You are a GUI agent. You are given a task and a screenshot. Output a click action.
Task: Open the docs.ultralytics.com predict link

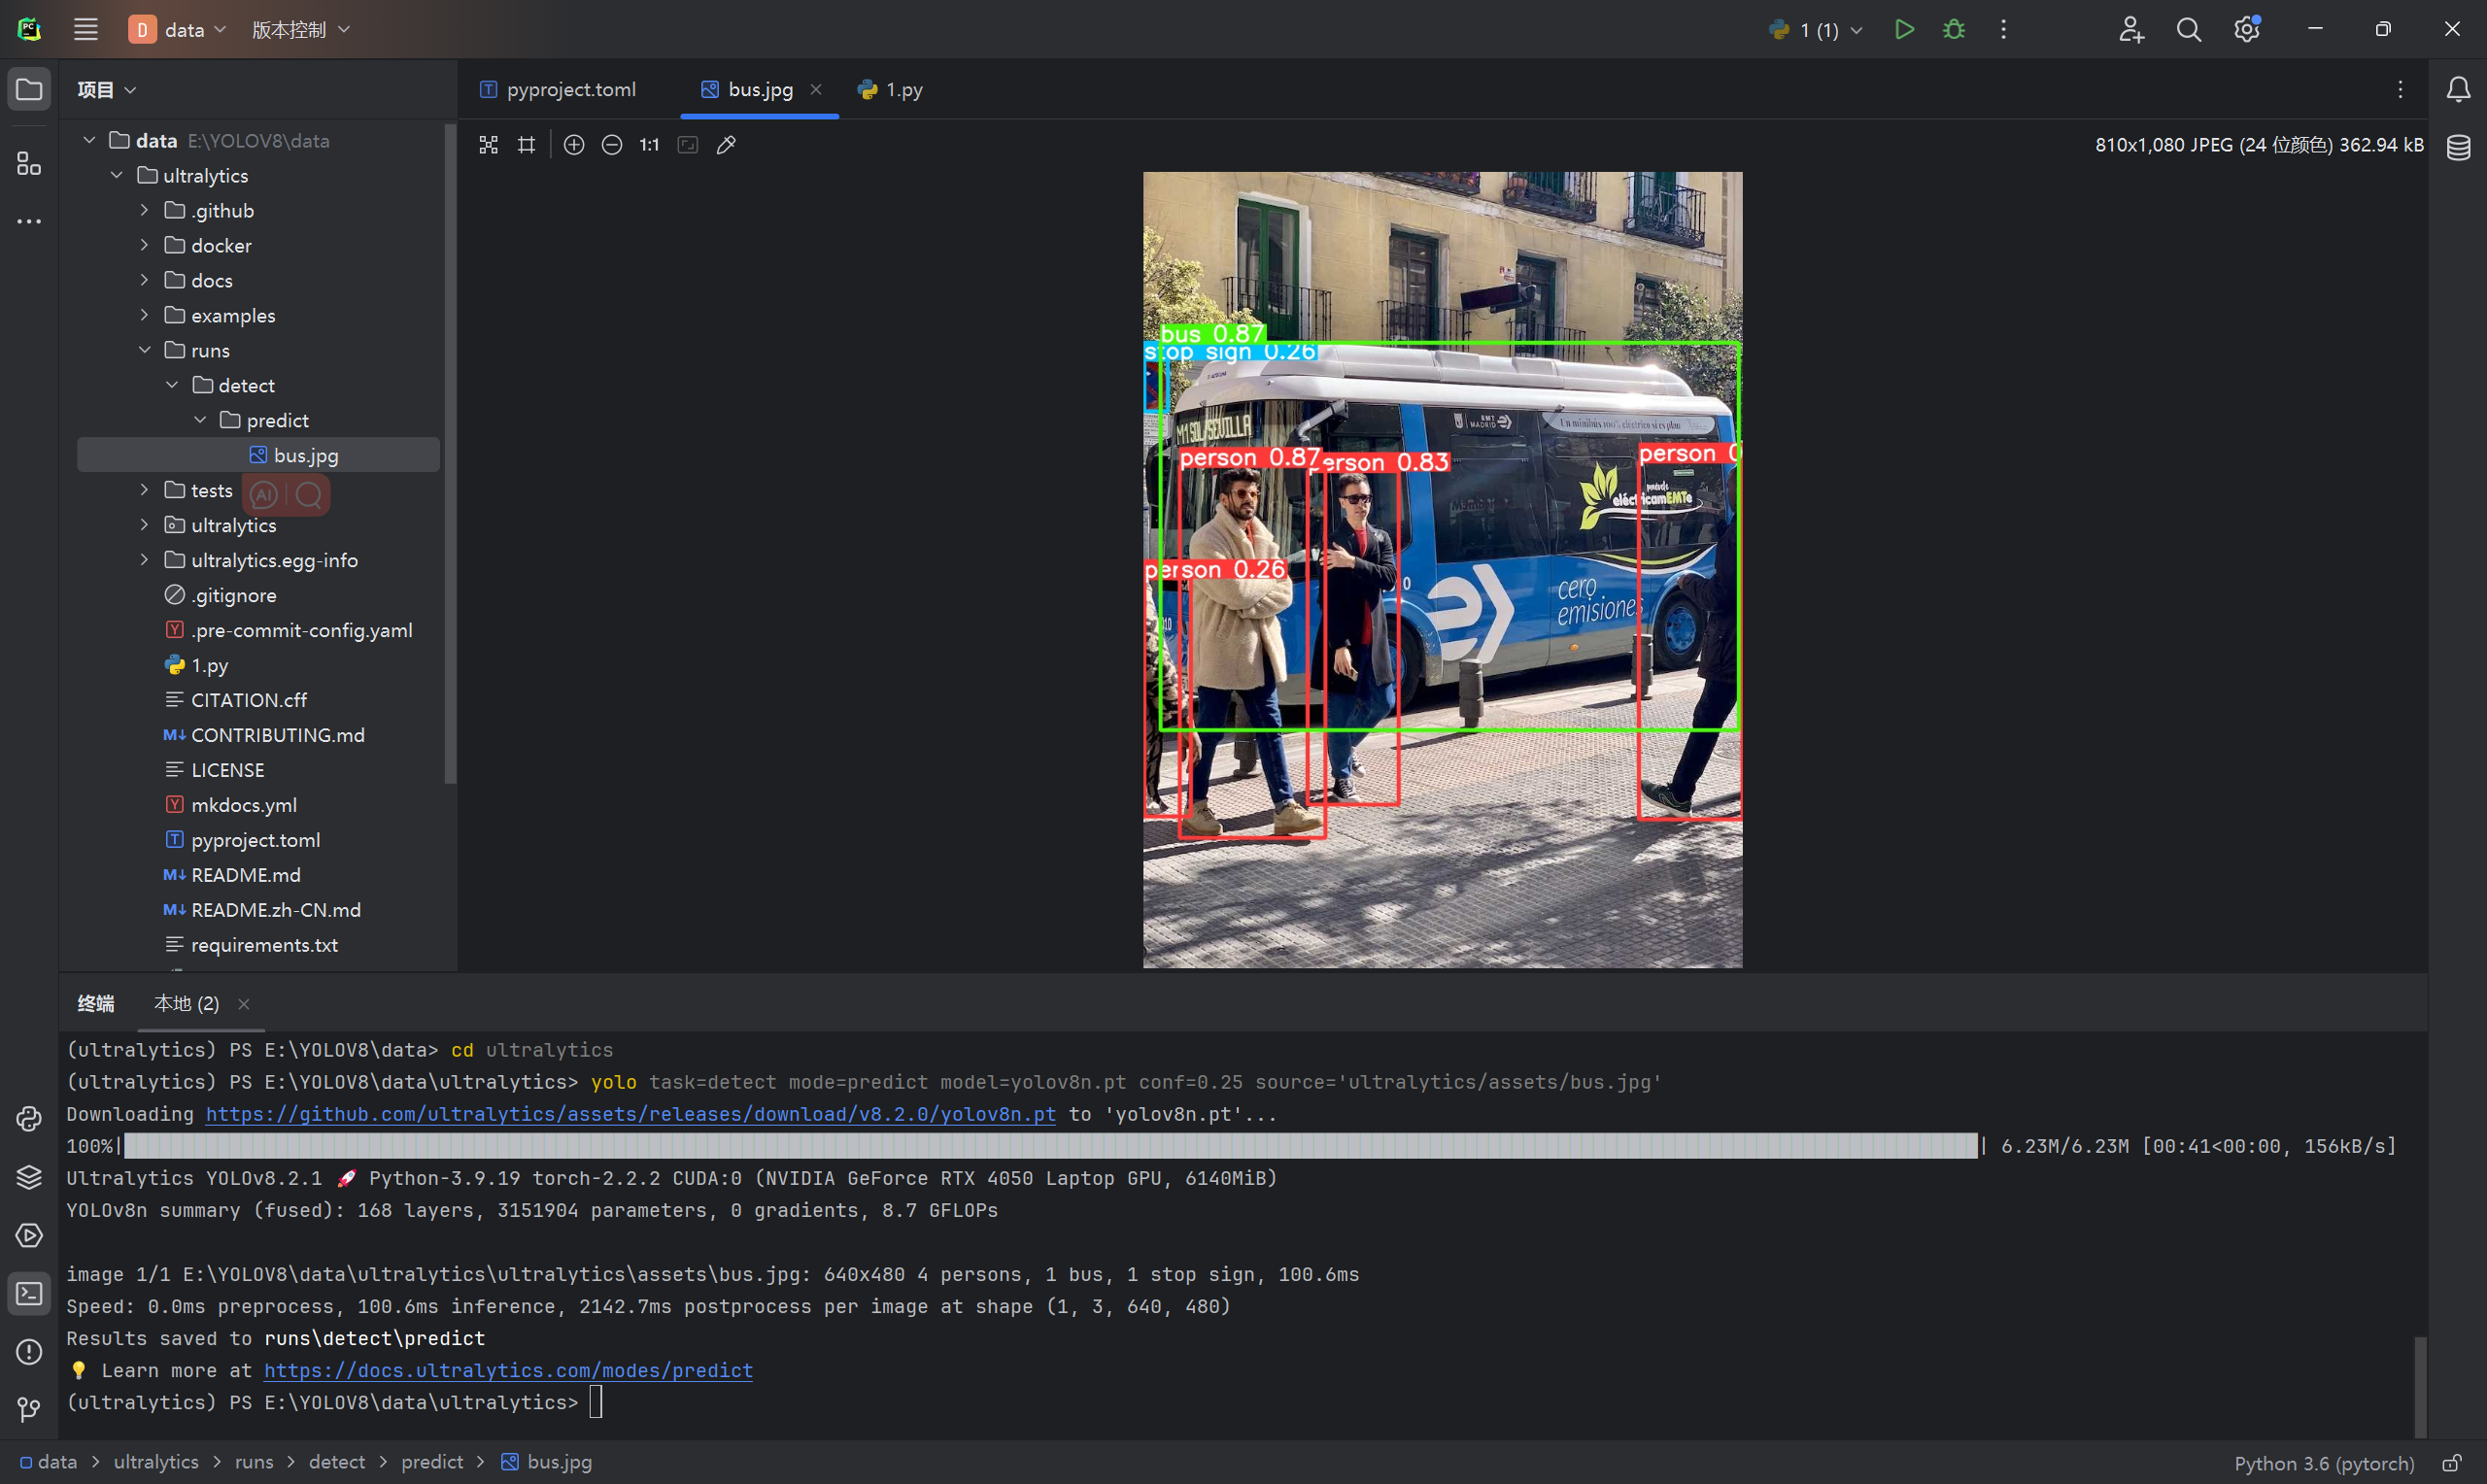pyautogui.click(x=508, y=1370)
